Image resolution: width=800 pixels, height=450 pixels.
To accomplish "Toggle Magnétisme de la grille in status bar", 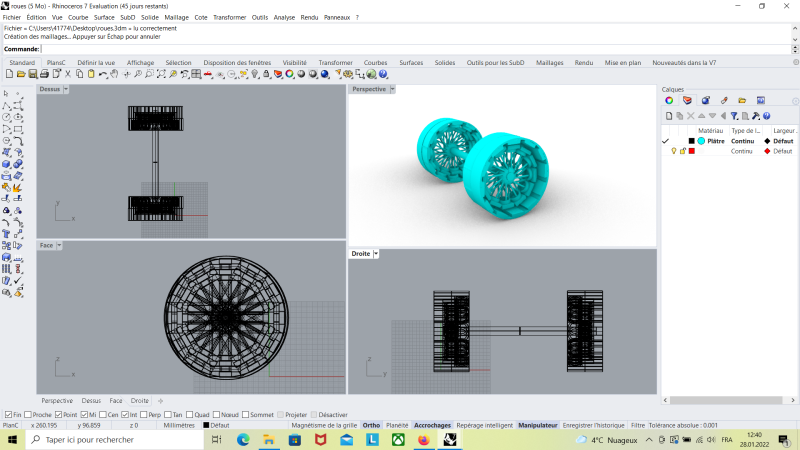I will click(323, 425).
